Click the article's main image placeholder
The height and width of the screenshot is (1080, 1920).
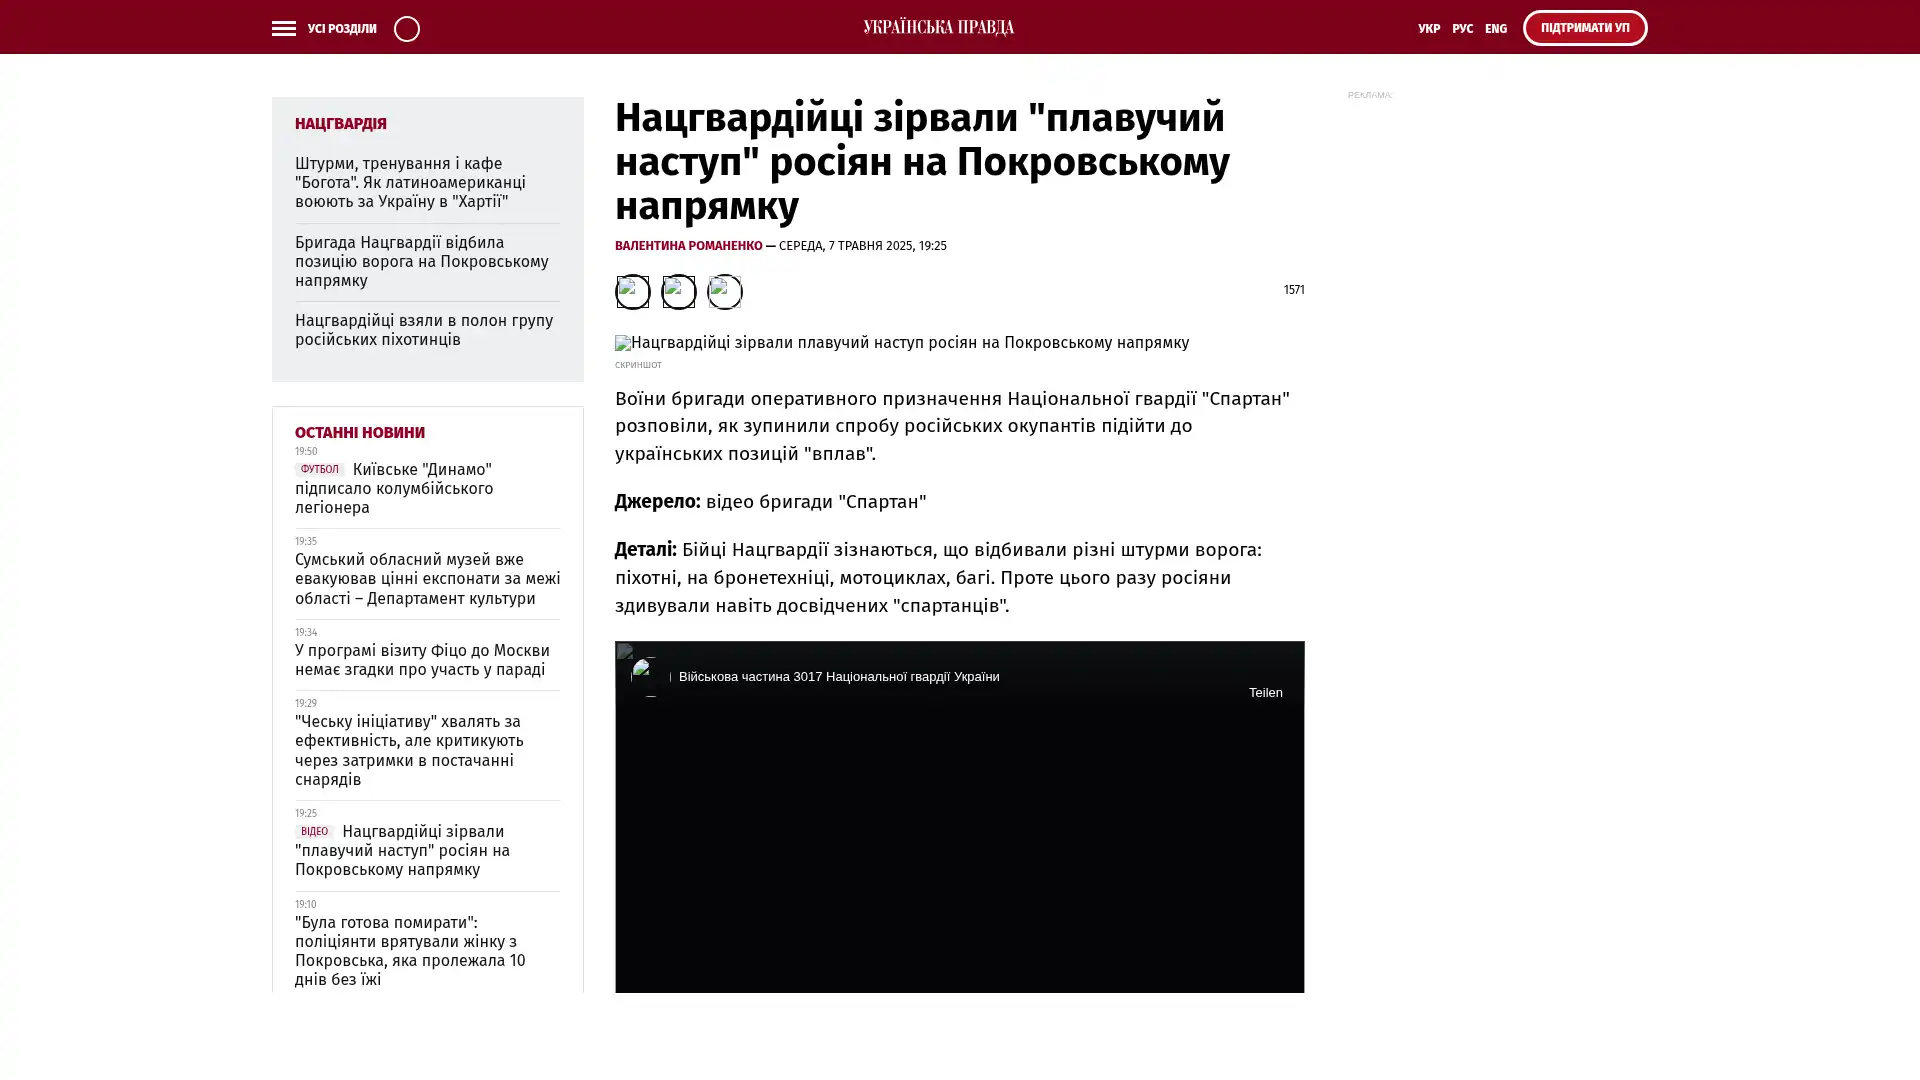click(901, 343)
